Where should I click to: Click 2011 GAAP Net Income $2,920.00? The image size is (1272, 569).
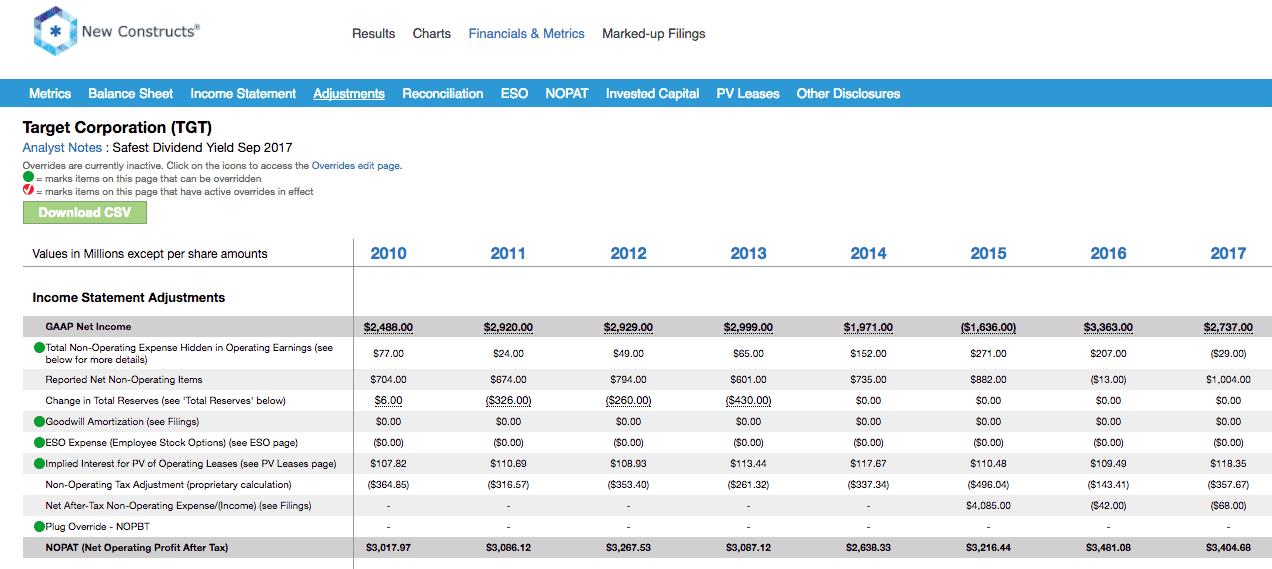pos(508,327)
